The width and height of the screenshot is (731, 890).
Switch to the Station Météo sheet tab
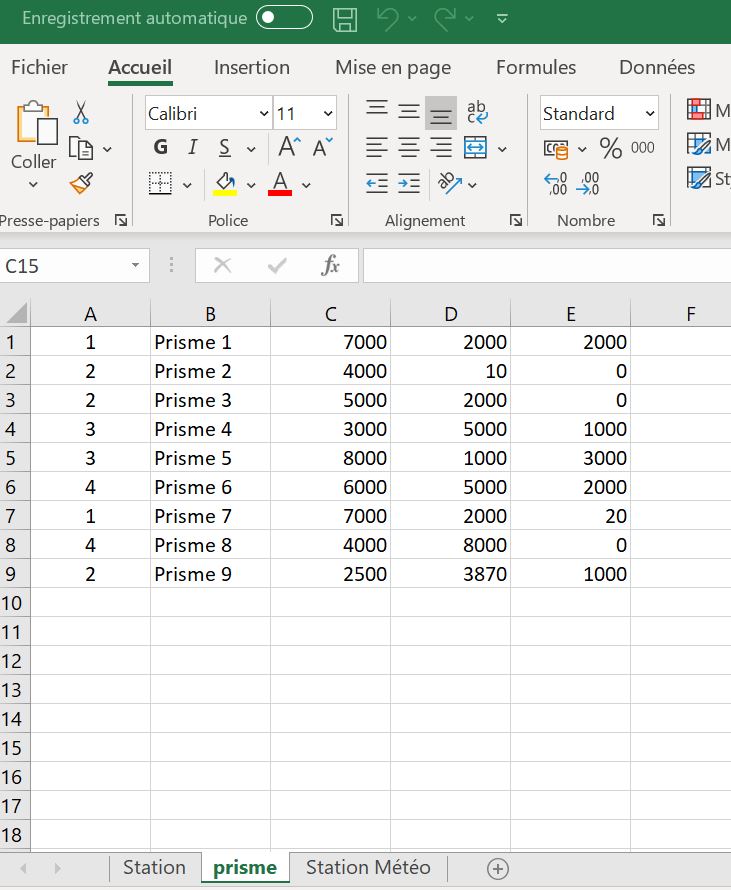(368, 867)
